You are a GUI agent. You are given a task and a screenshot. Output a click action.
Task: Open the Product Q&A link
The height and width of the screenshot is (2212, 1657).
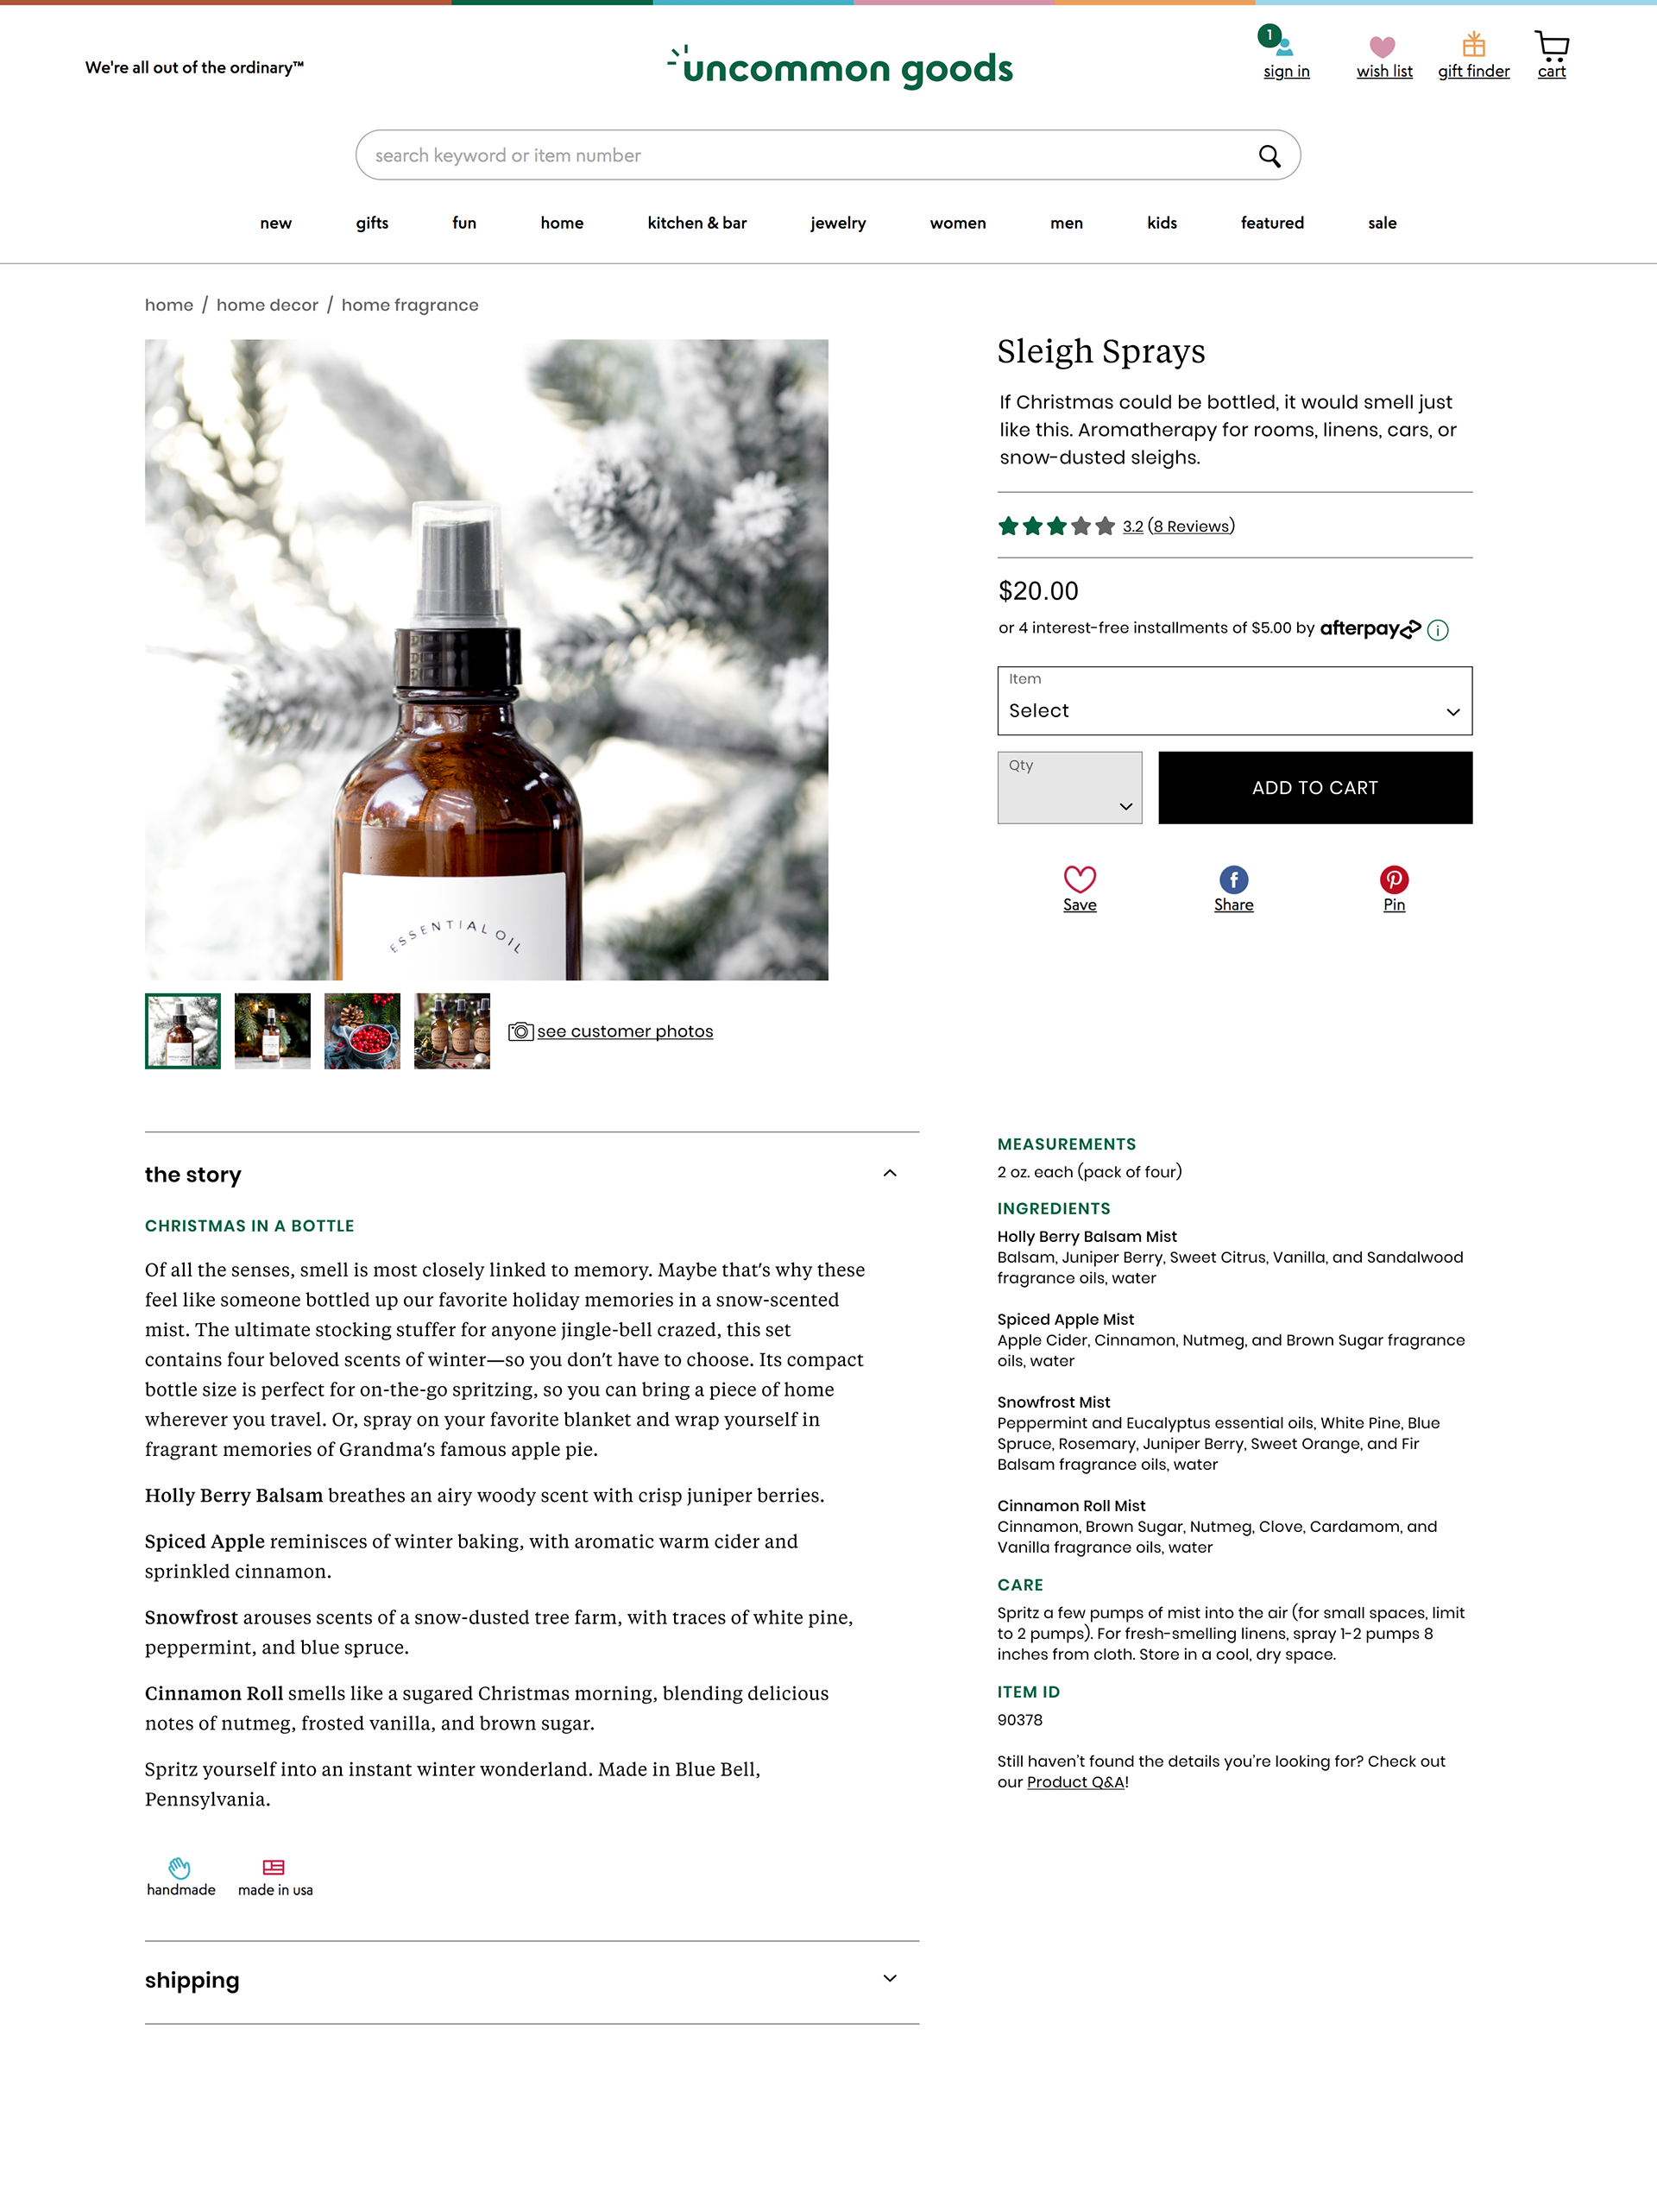tap(1075, 1782)
